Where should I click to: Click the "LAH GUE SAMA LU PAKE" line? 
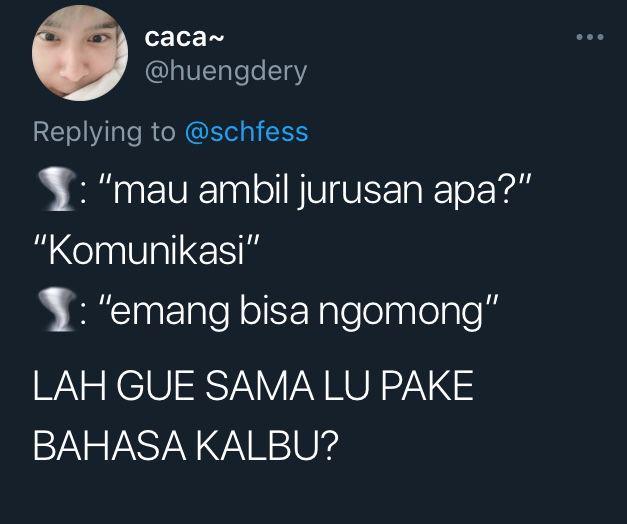[253, 385]
